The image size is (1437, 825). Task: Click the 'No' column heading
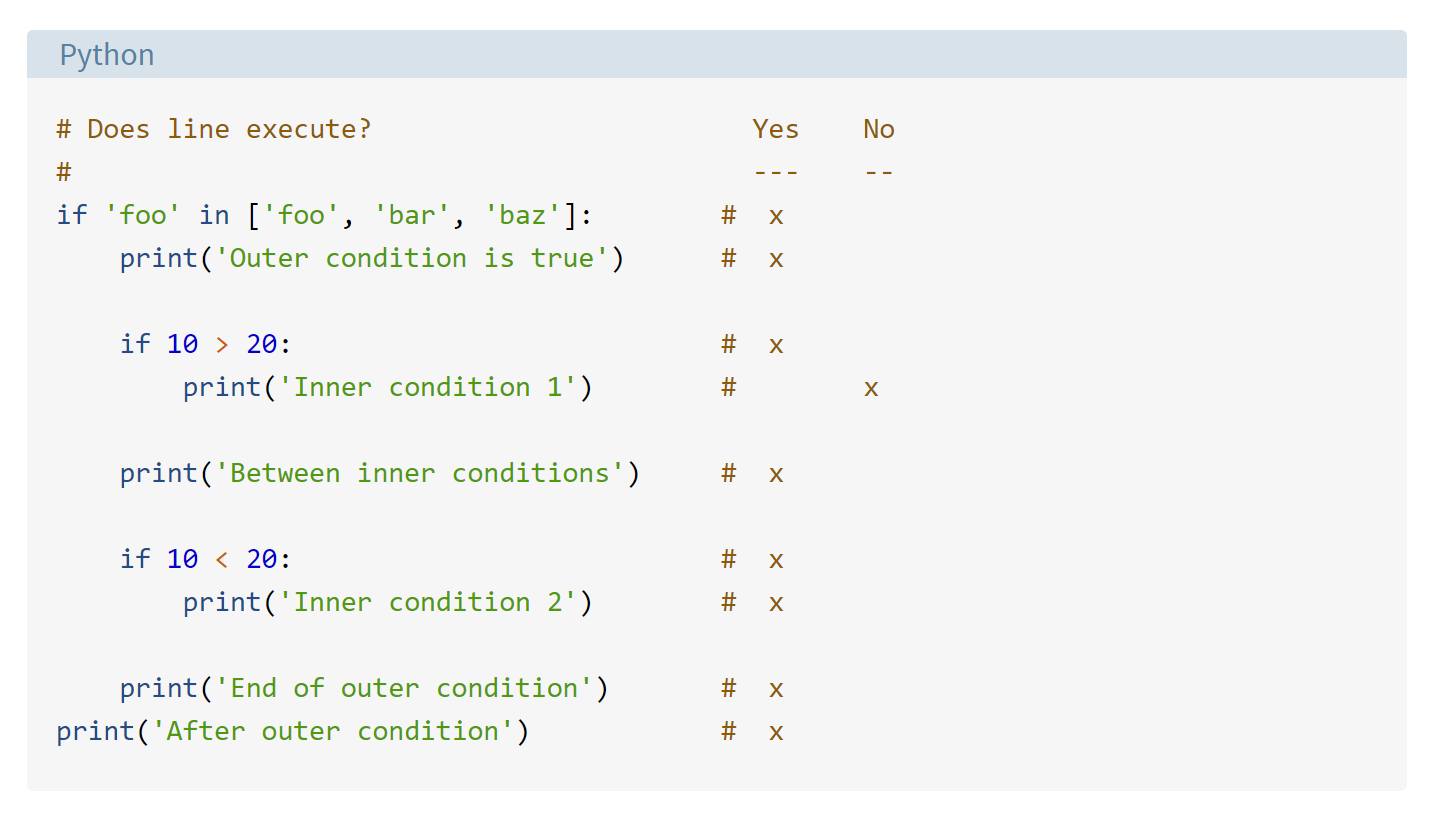tap(879, 129)
